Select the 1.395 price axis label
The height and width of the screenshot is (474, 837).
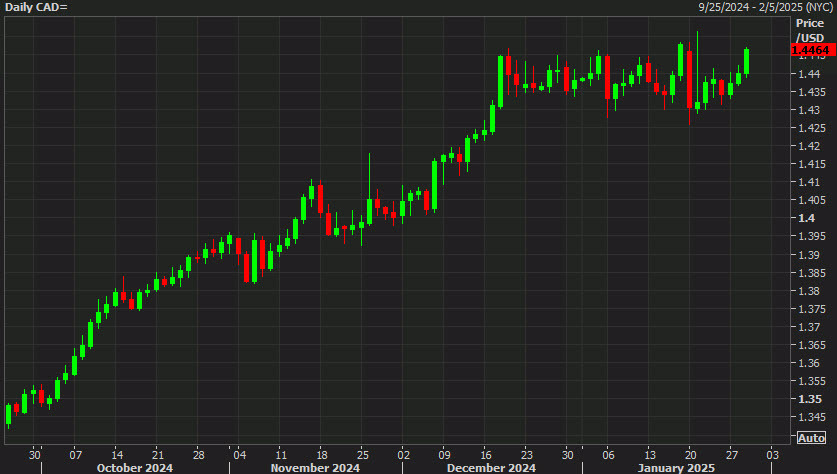click(811, 236)
